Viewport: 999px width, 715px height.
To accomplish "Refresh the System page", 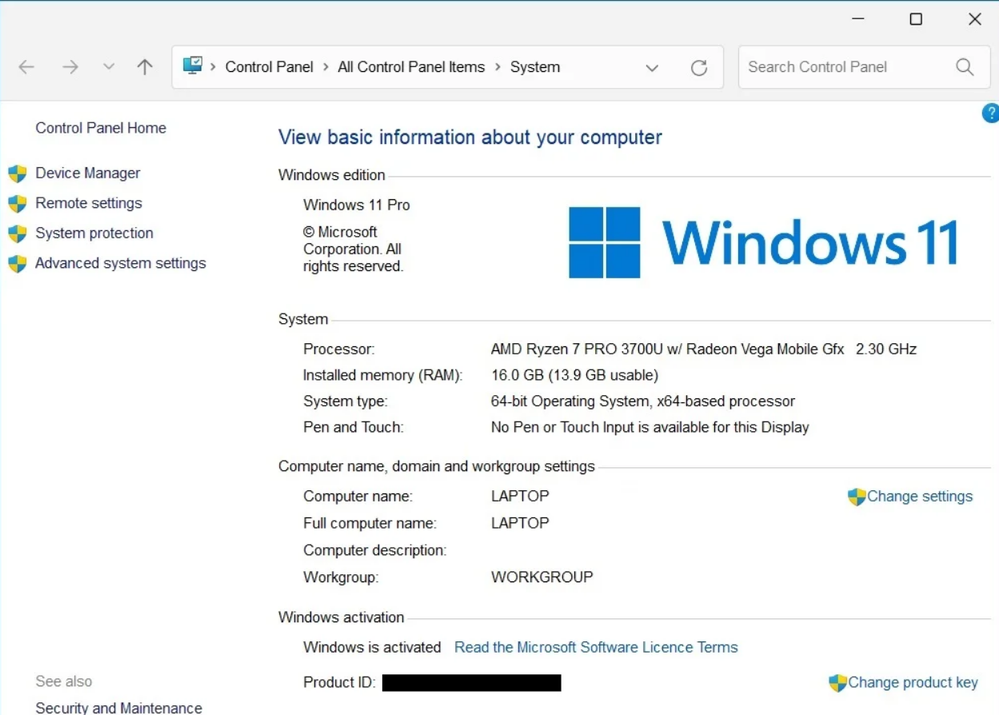I will pyautogui.click(x=699, y=68).
